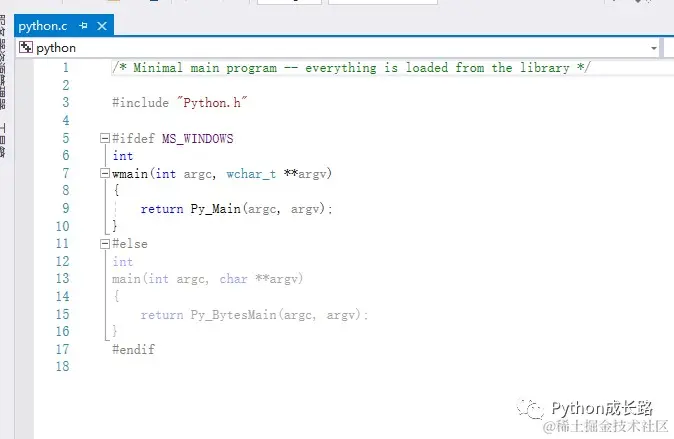Click the #include "Python.h" line
Image resolution: width=674 pixels, height=439 pixels.
click(180, 102)
